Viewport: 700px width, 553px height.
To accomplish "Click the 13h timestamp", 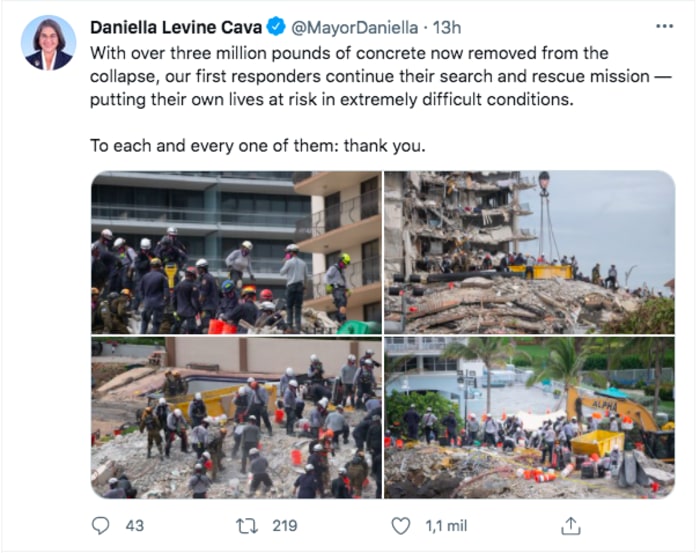I will click(446, 28).
